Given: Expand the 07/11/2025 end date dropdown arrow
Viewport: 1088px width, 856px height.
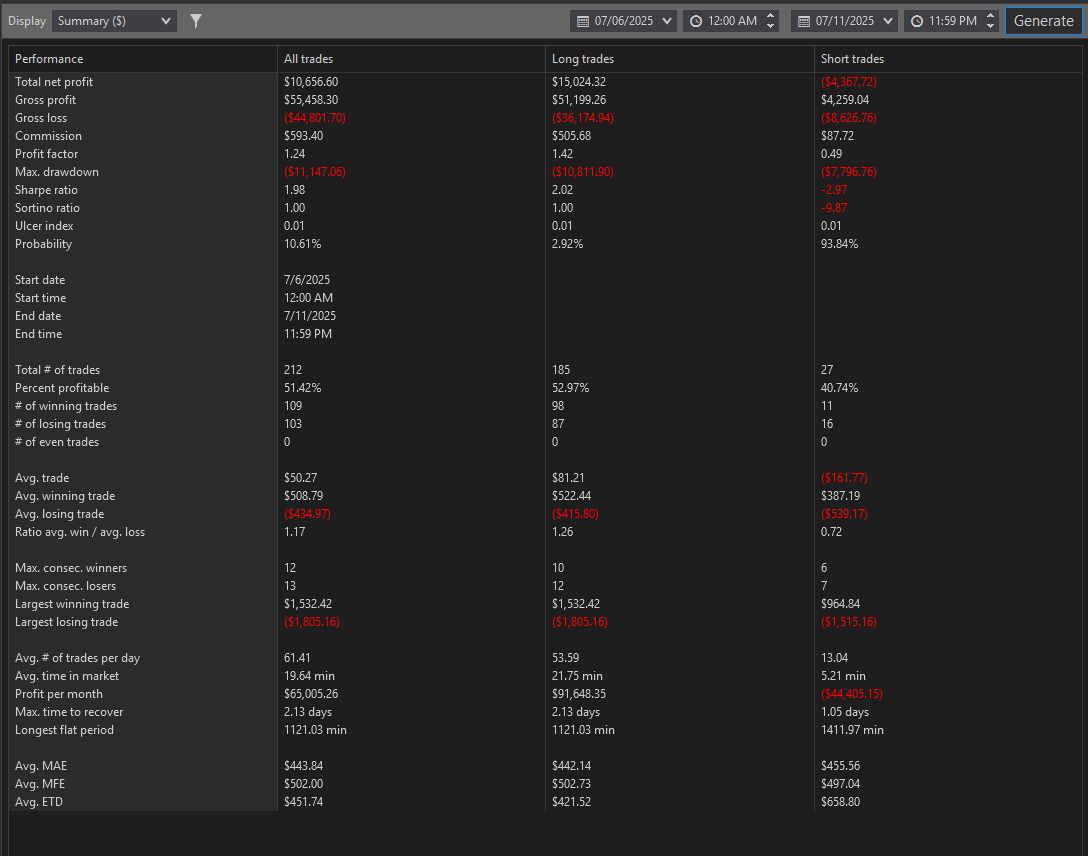Looking at the screenshot, I should coord(887,21).
